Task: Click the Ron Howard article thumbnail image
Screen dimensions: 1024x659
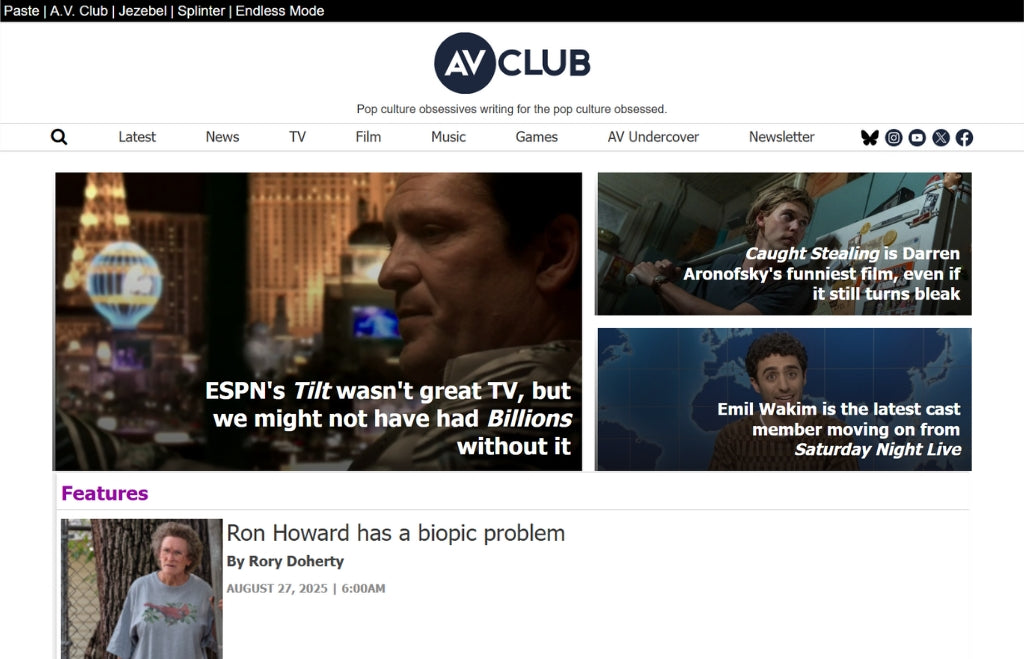Action: click(142, 588)
